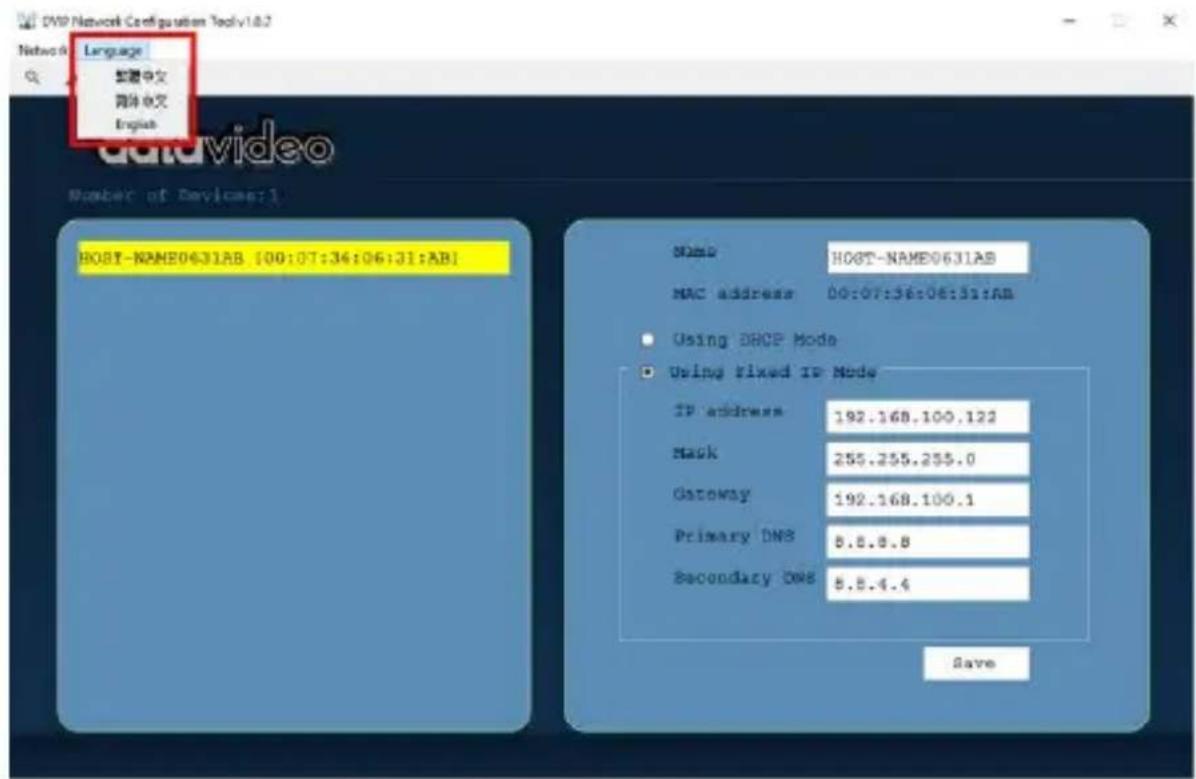Viewport: 1196px width, 779px height.
Task: Close the configuration tool window
Action: (1169, 21)
